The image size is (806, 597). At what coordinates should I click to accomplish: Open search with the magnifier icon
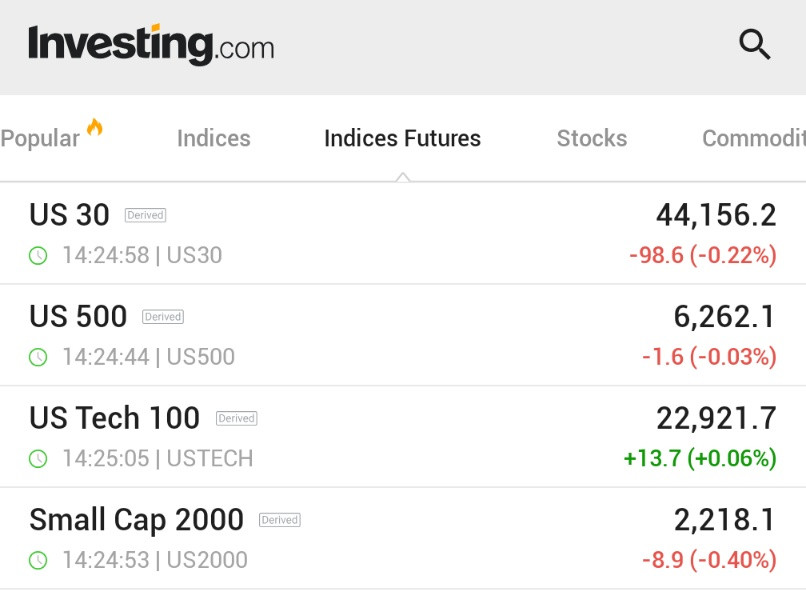755,44
